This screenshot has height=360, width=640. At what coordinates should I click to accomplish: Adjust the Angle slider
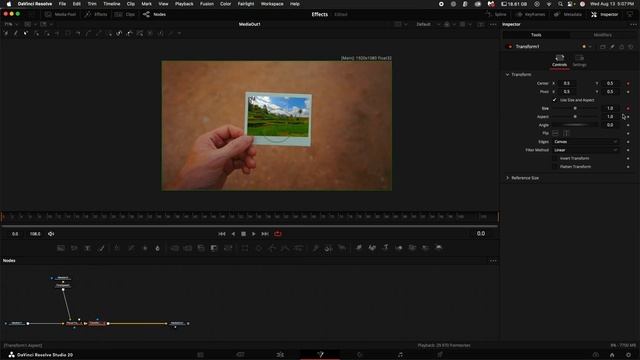click(575, 125)
